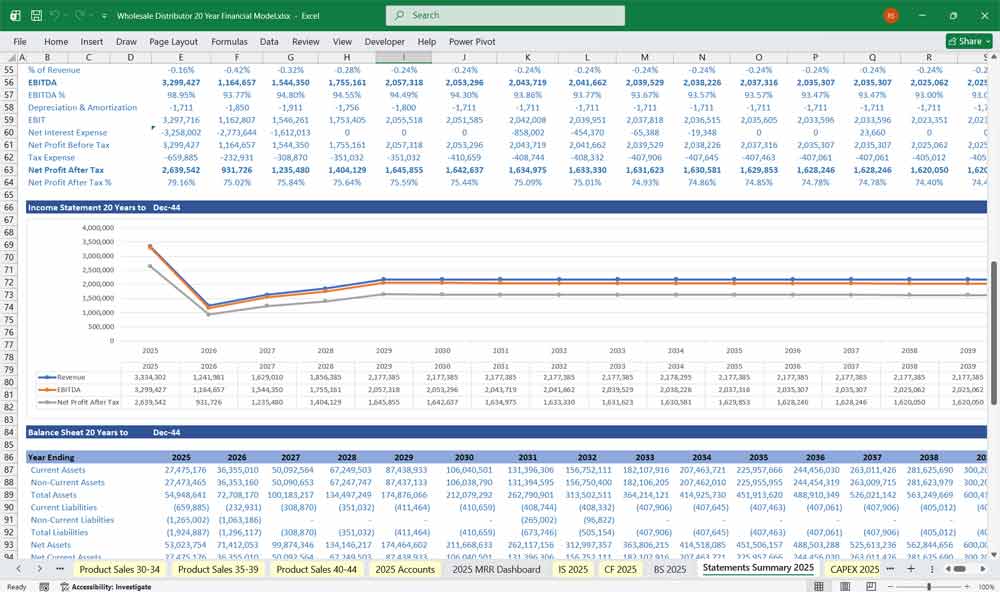
Task: Click the Save icon in the Quick Access Toolbar
Action: pyautogui.click(x=36, y=16)
